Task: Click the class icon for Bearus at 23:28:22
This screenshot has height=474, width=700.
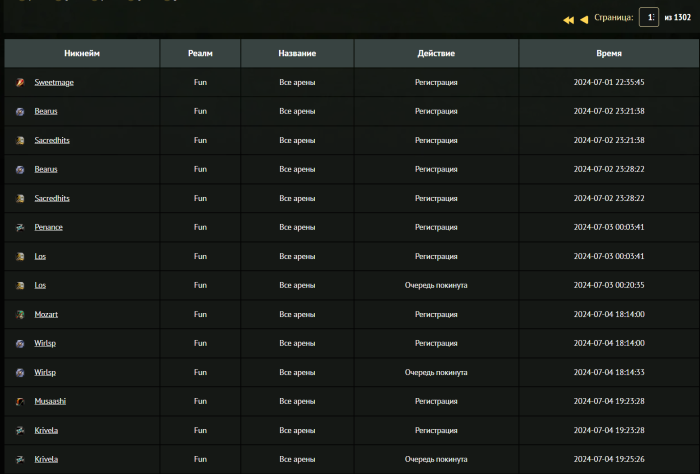Action: (20, 169)
